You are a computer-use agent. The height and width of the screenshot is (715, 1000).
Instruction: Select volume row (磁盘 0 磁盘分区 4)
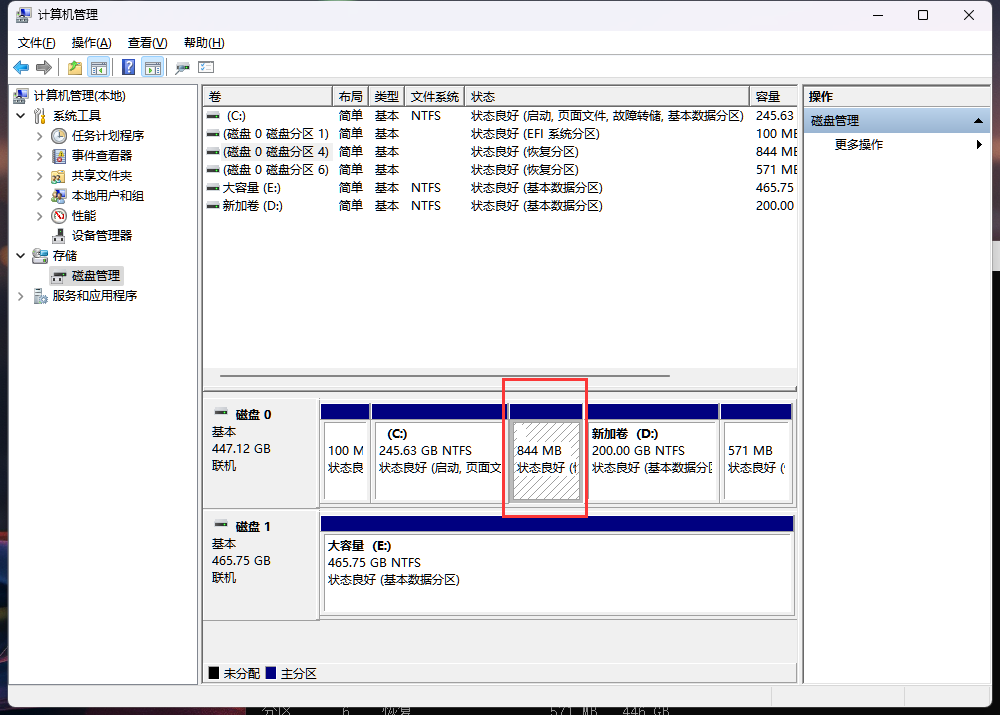click(500, 152)
